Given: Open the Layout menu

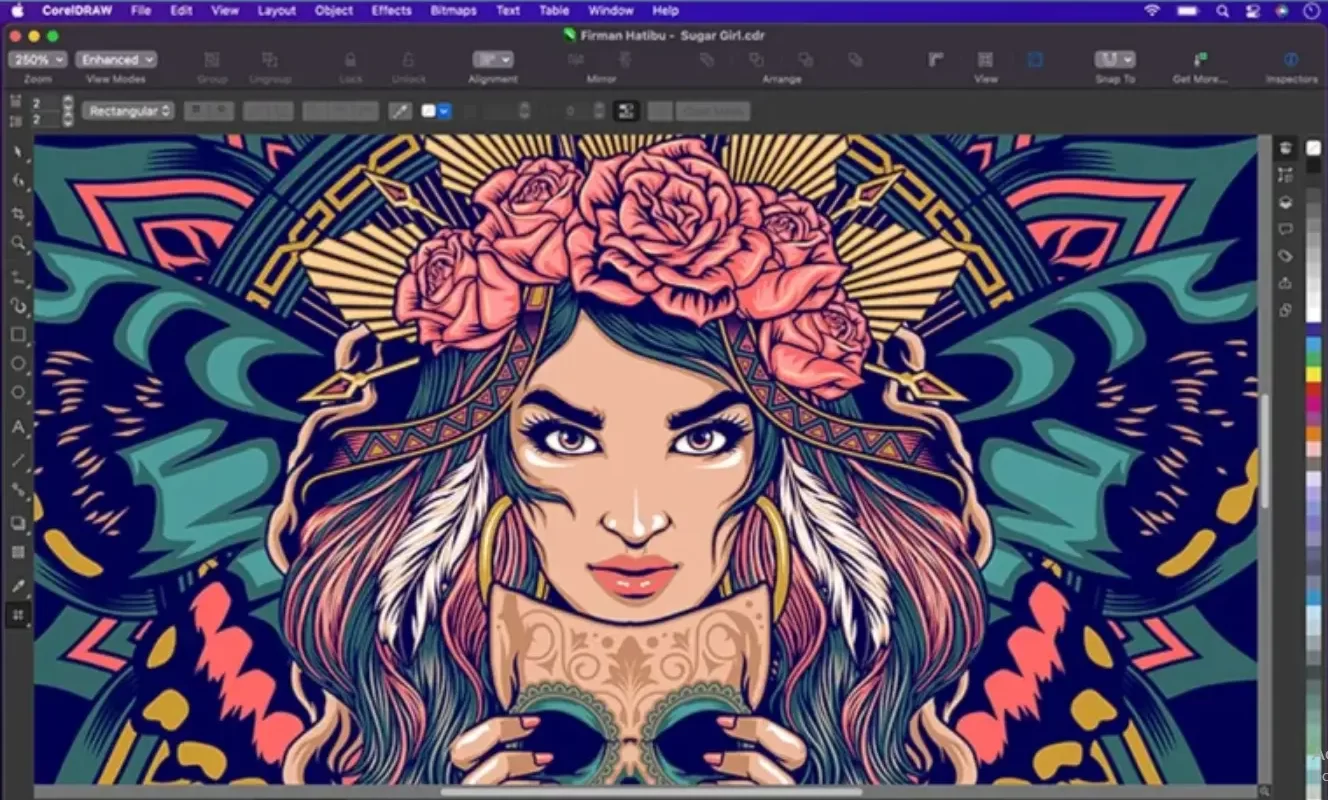Looking at the screenshot, I should pos(276,10).
